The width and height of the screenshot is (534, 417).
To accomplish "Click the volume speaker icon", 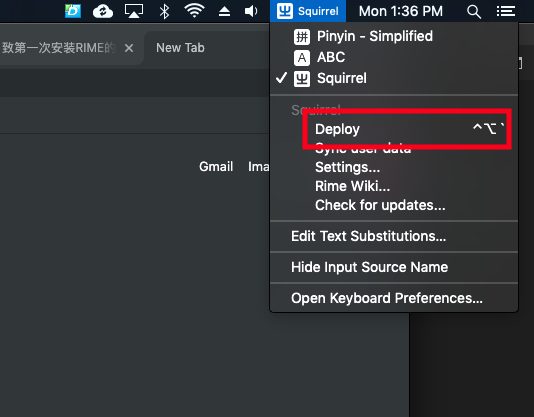I will (251, 11).
